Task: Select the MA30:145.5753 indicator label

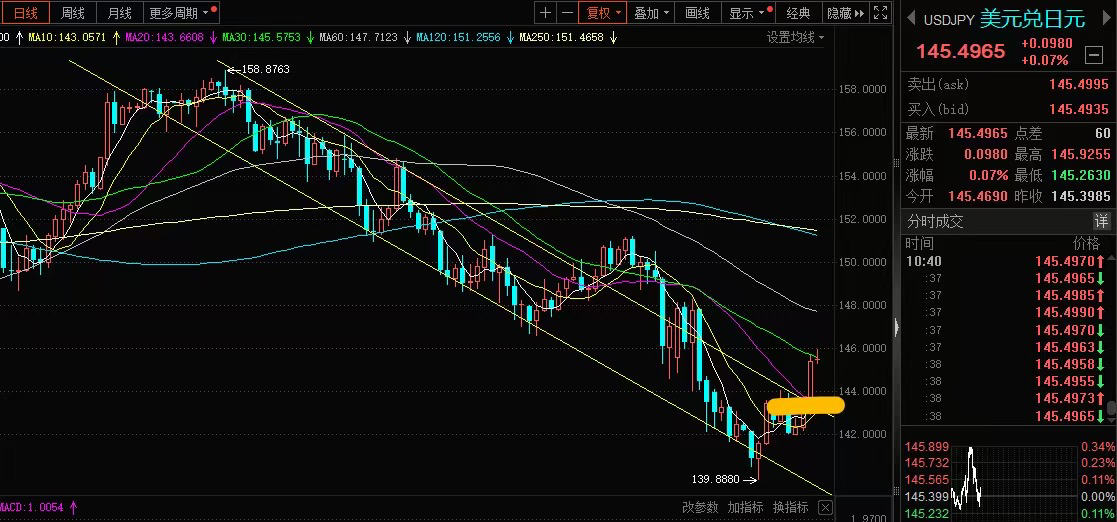Action: click(x=261, y=37)
